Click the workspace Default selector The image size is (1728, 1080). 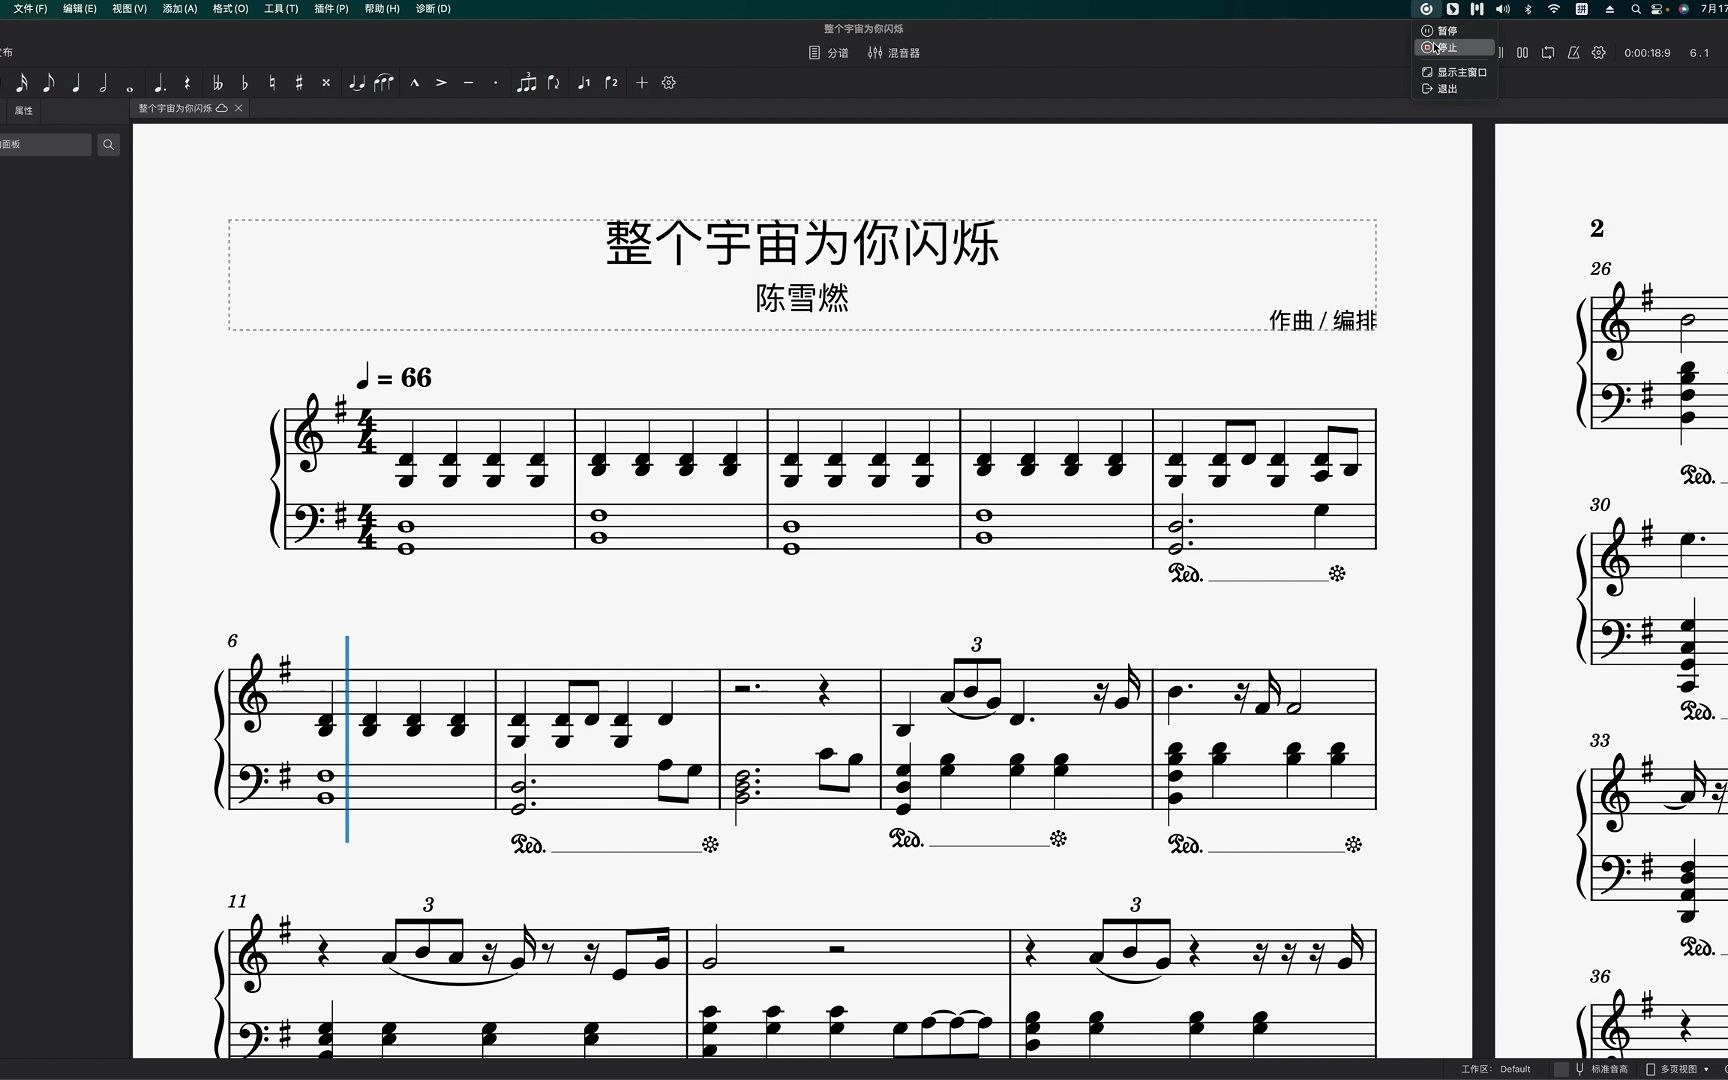click(1496, 1069)
